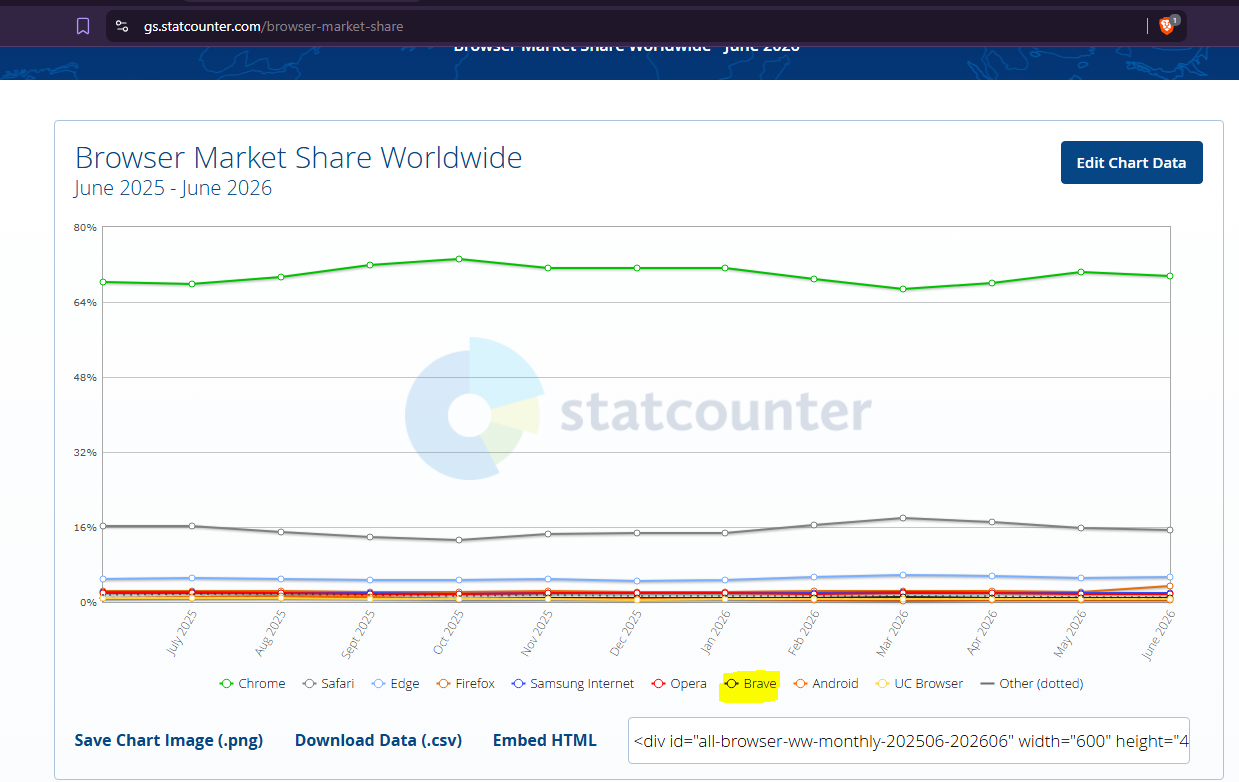Toggle Firefox legend marker

(443, 684)
